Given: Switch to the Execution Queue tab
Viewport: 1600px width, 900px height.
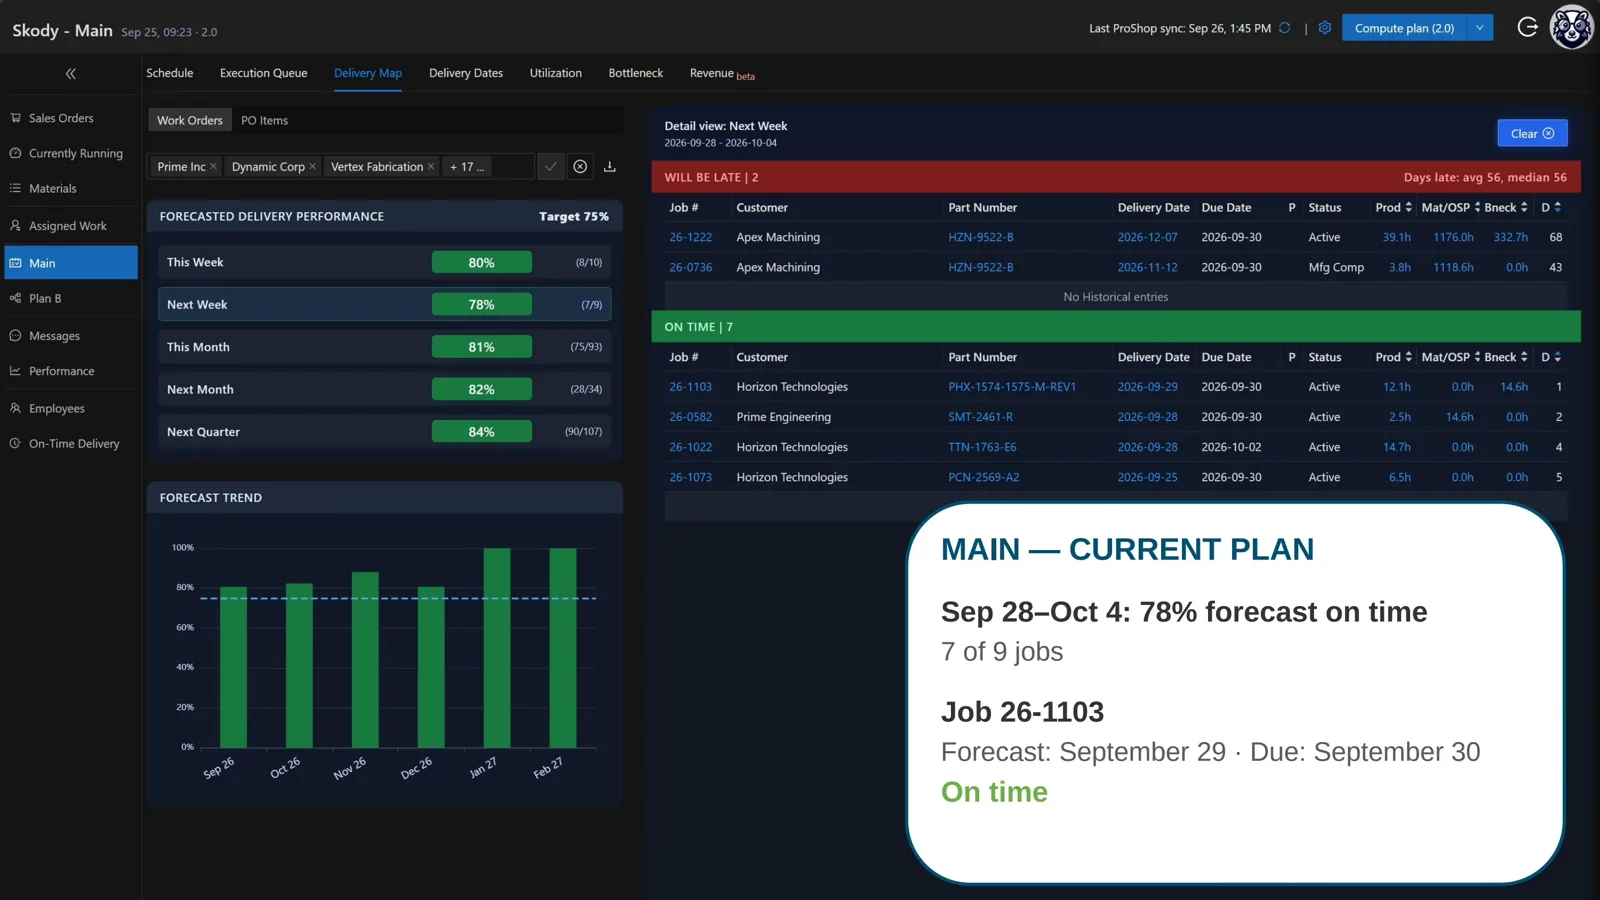Looking at the screenshot, I should tap(264, 73).
